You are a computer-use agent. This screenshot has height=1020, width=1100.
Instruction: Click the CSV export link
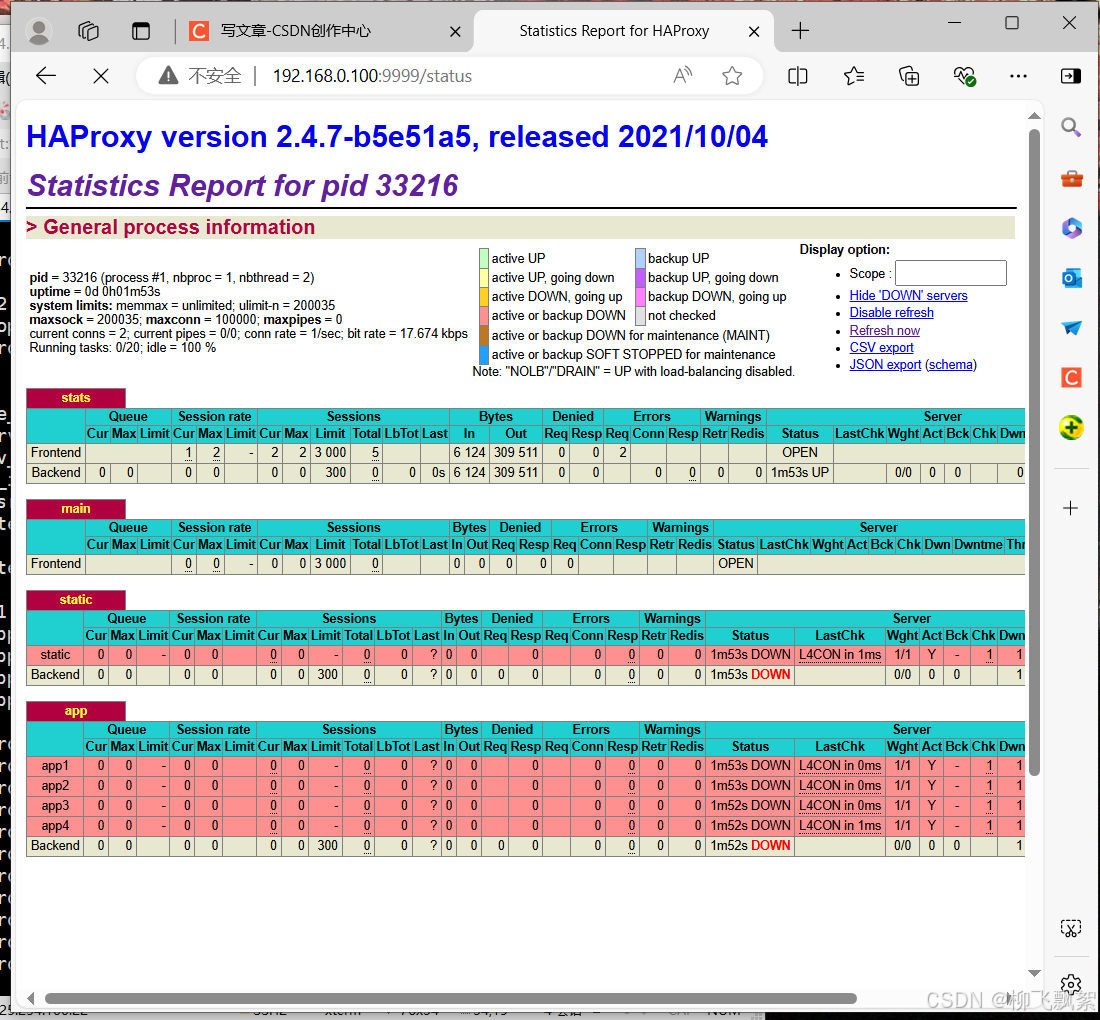tap(881, 347)
